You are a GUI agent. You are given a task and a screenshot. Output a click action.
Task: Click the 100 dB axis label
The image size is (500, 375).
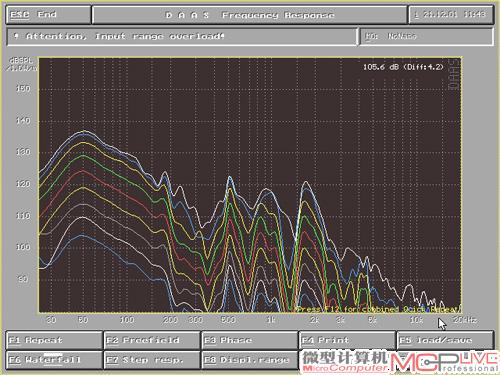click(x=23, y=247)
